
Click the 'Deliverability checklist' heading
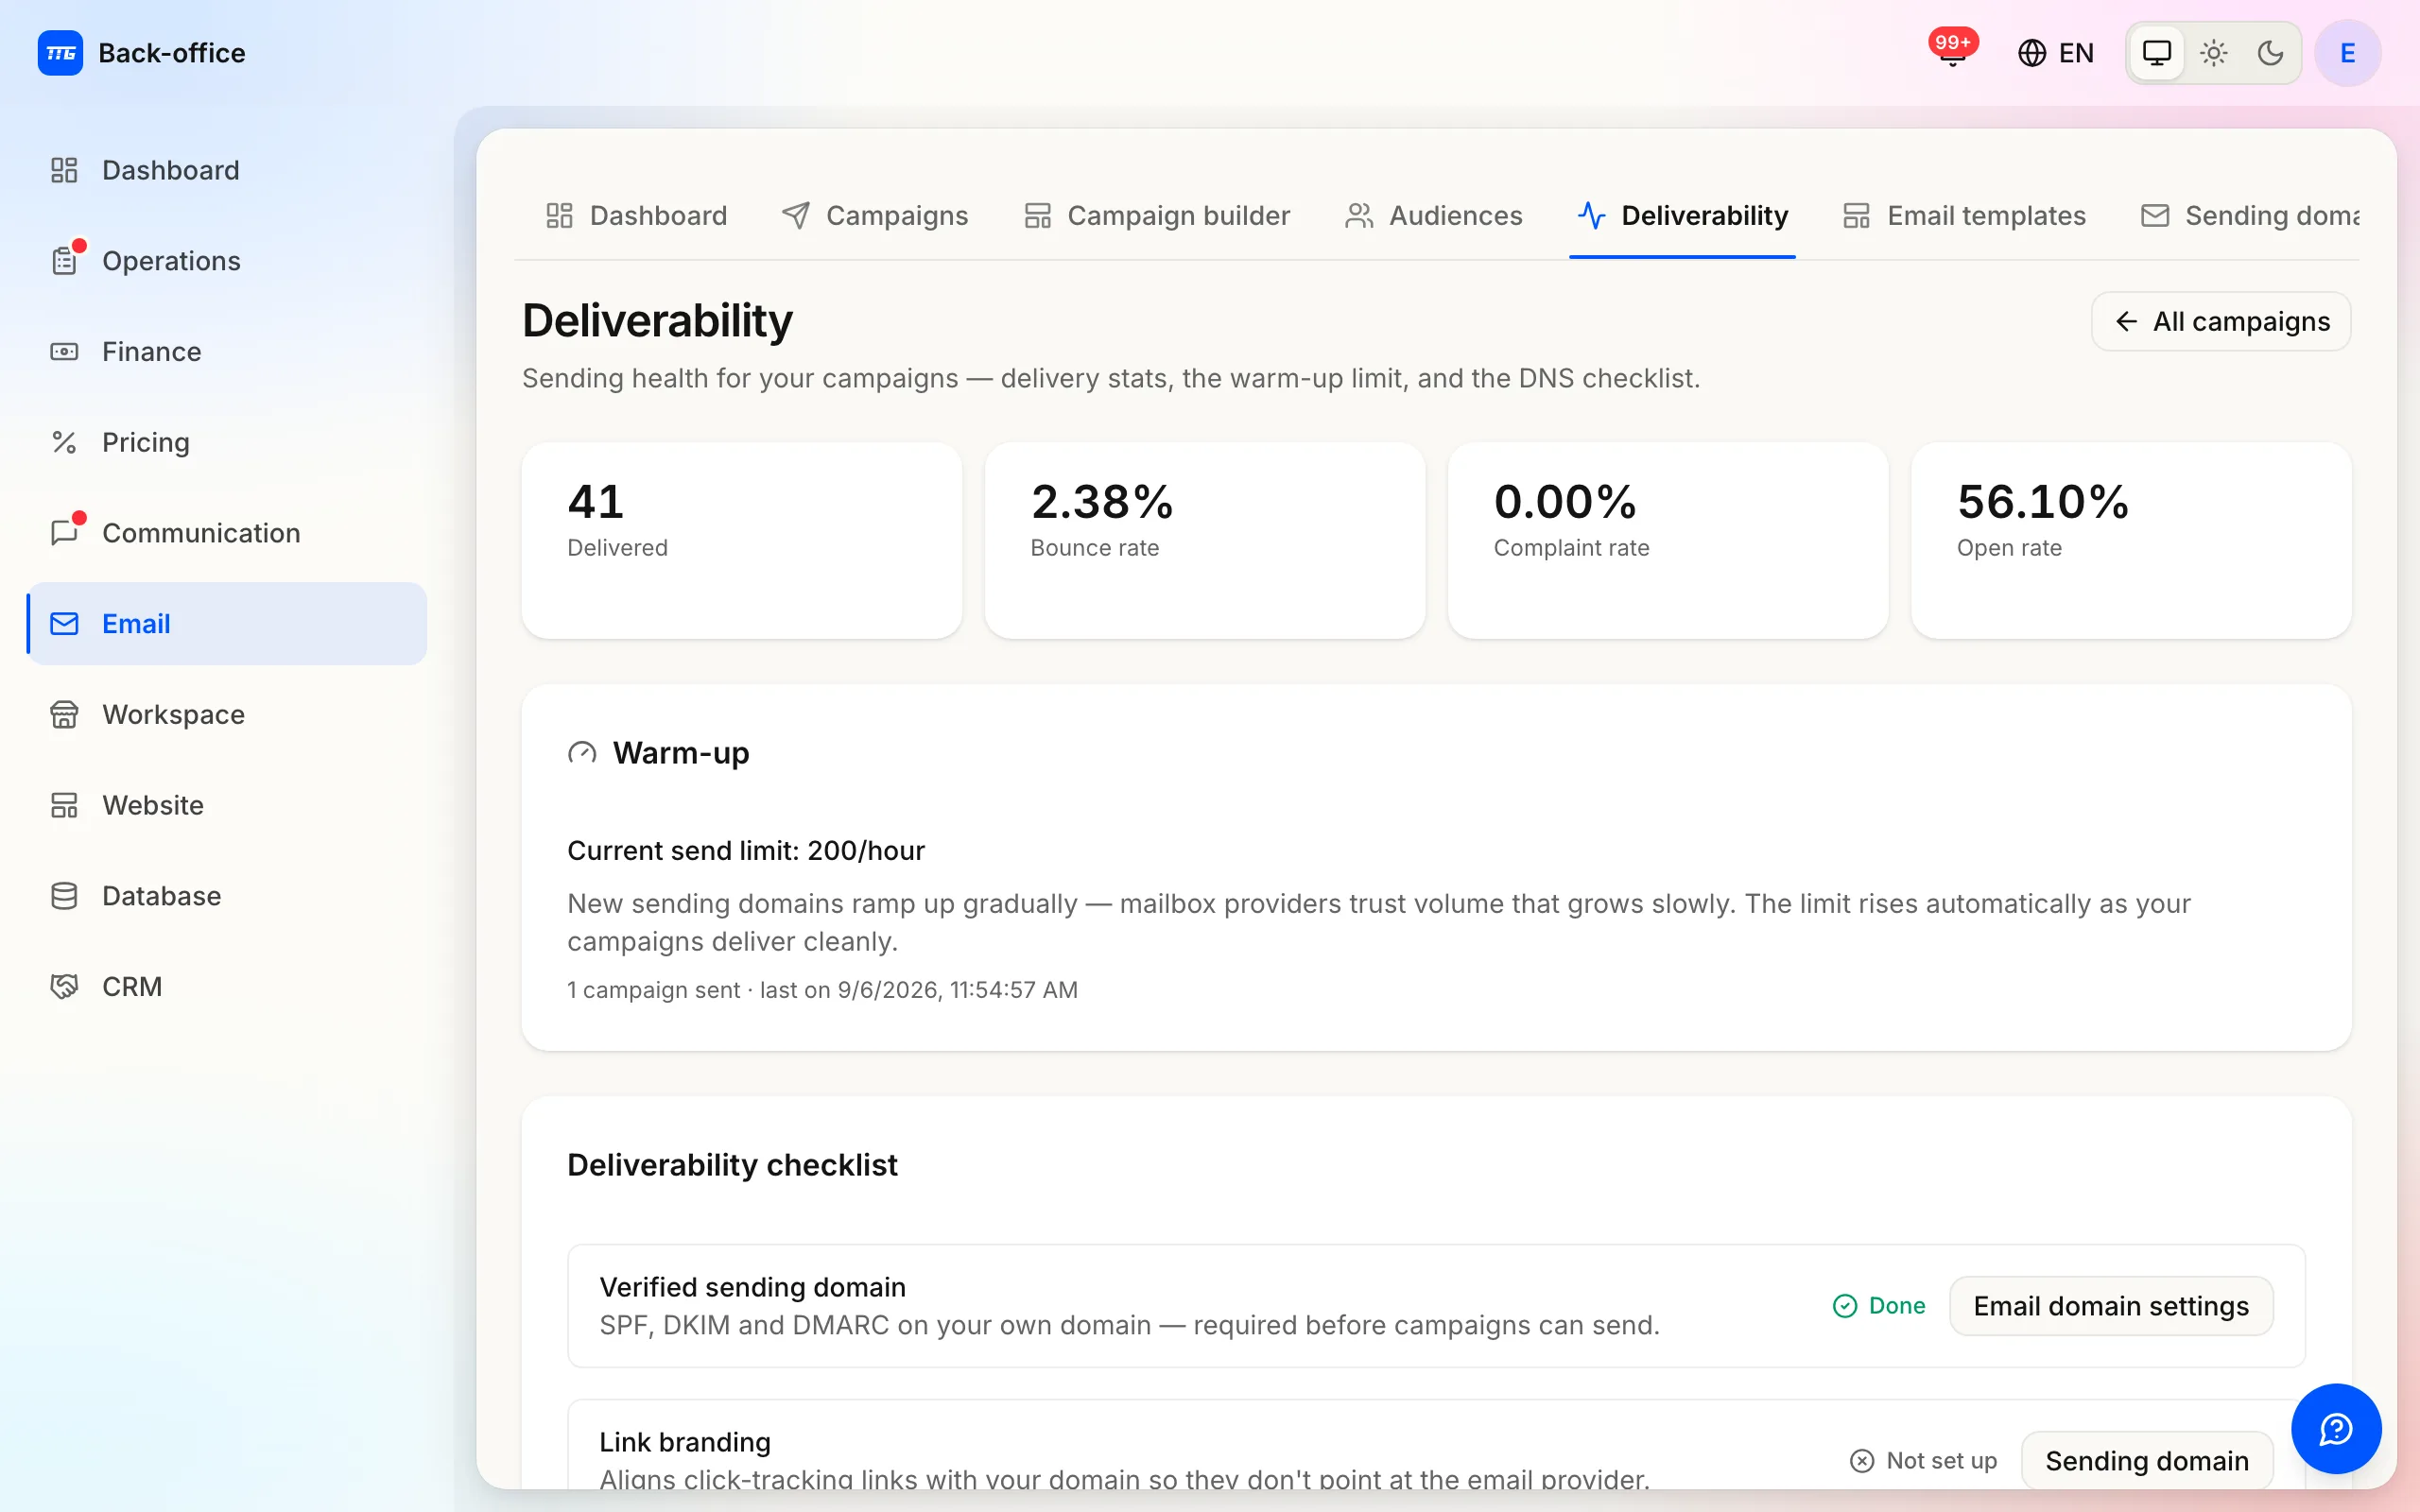732,1165
